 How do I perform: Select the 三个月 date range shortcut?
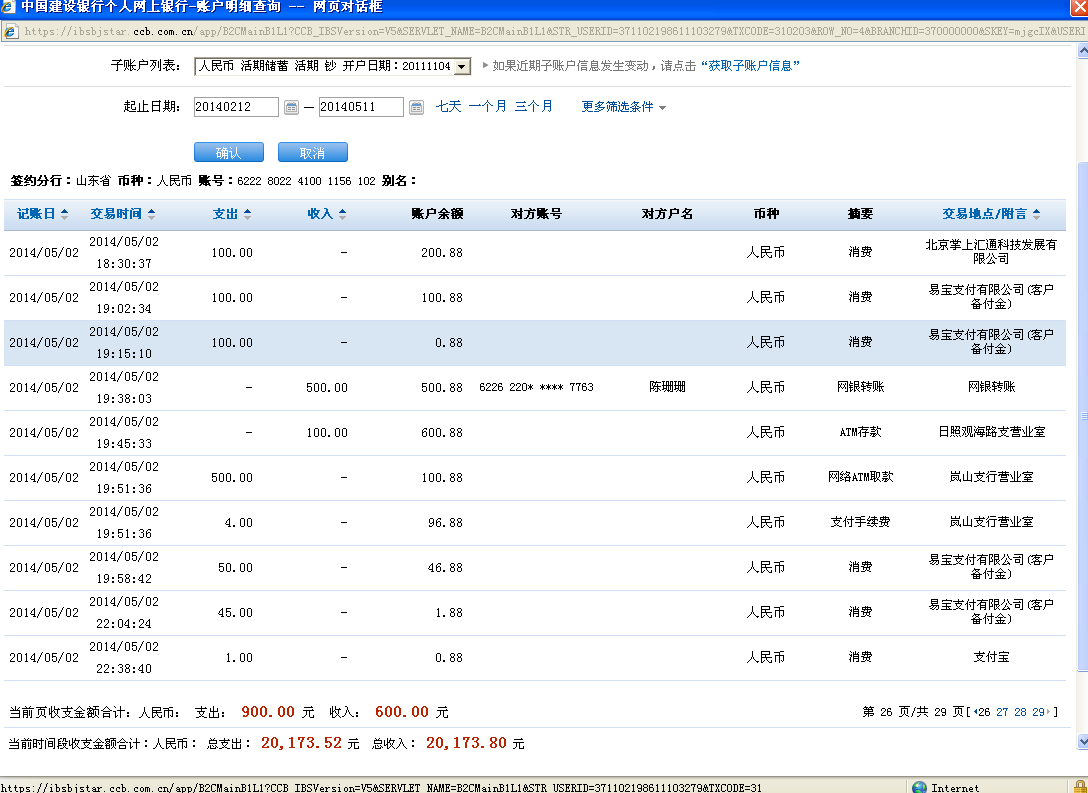[533, 106]
